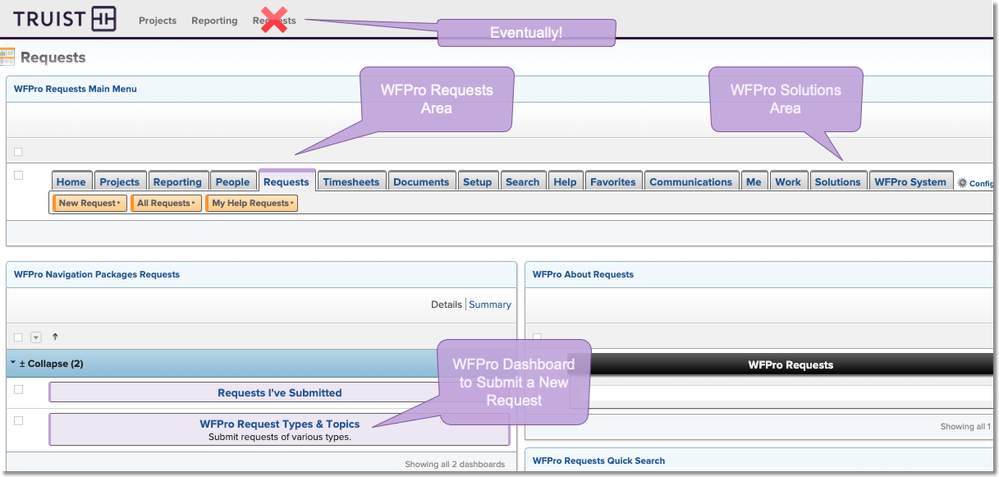Open Projects in the Truist header navigation

pyautogui.click(x=157, y=20)
